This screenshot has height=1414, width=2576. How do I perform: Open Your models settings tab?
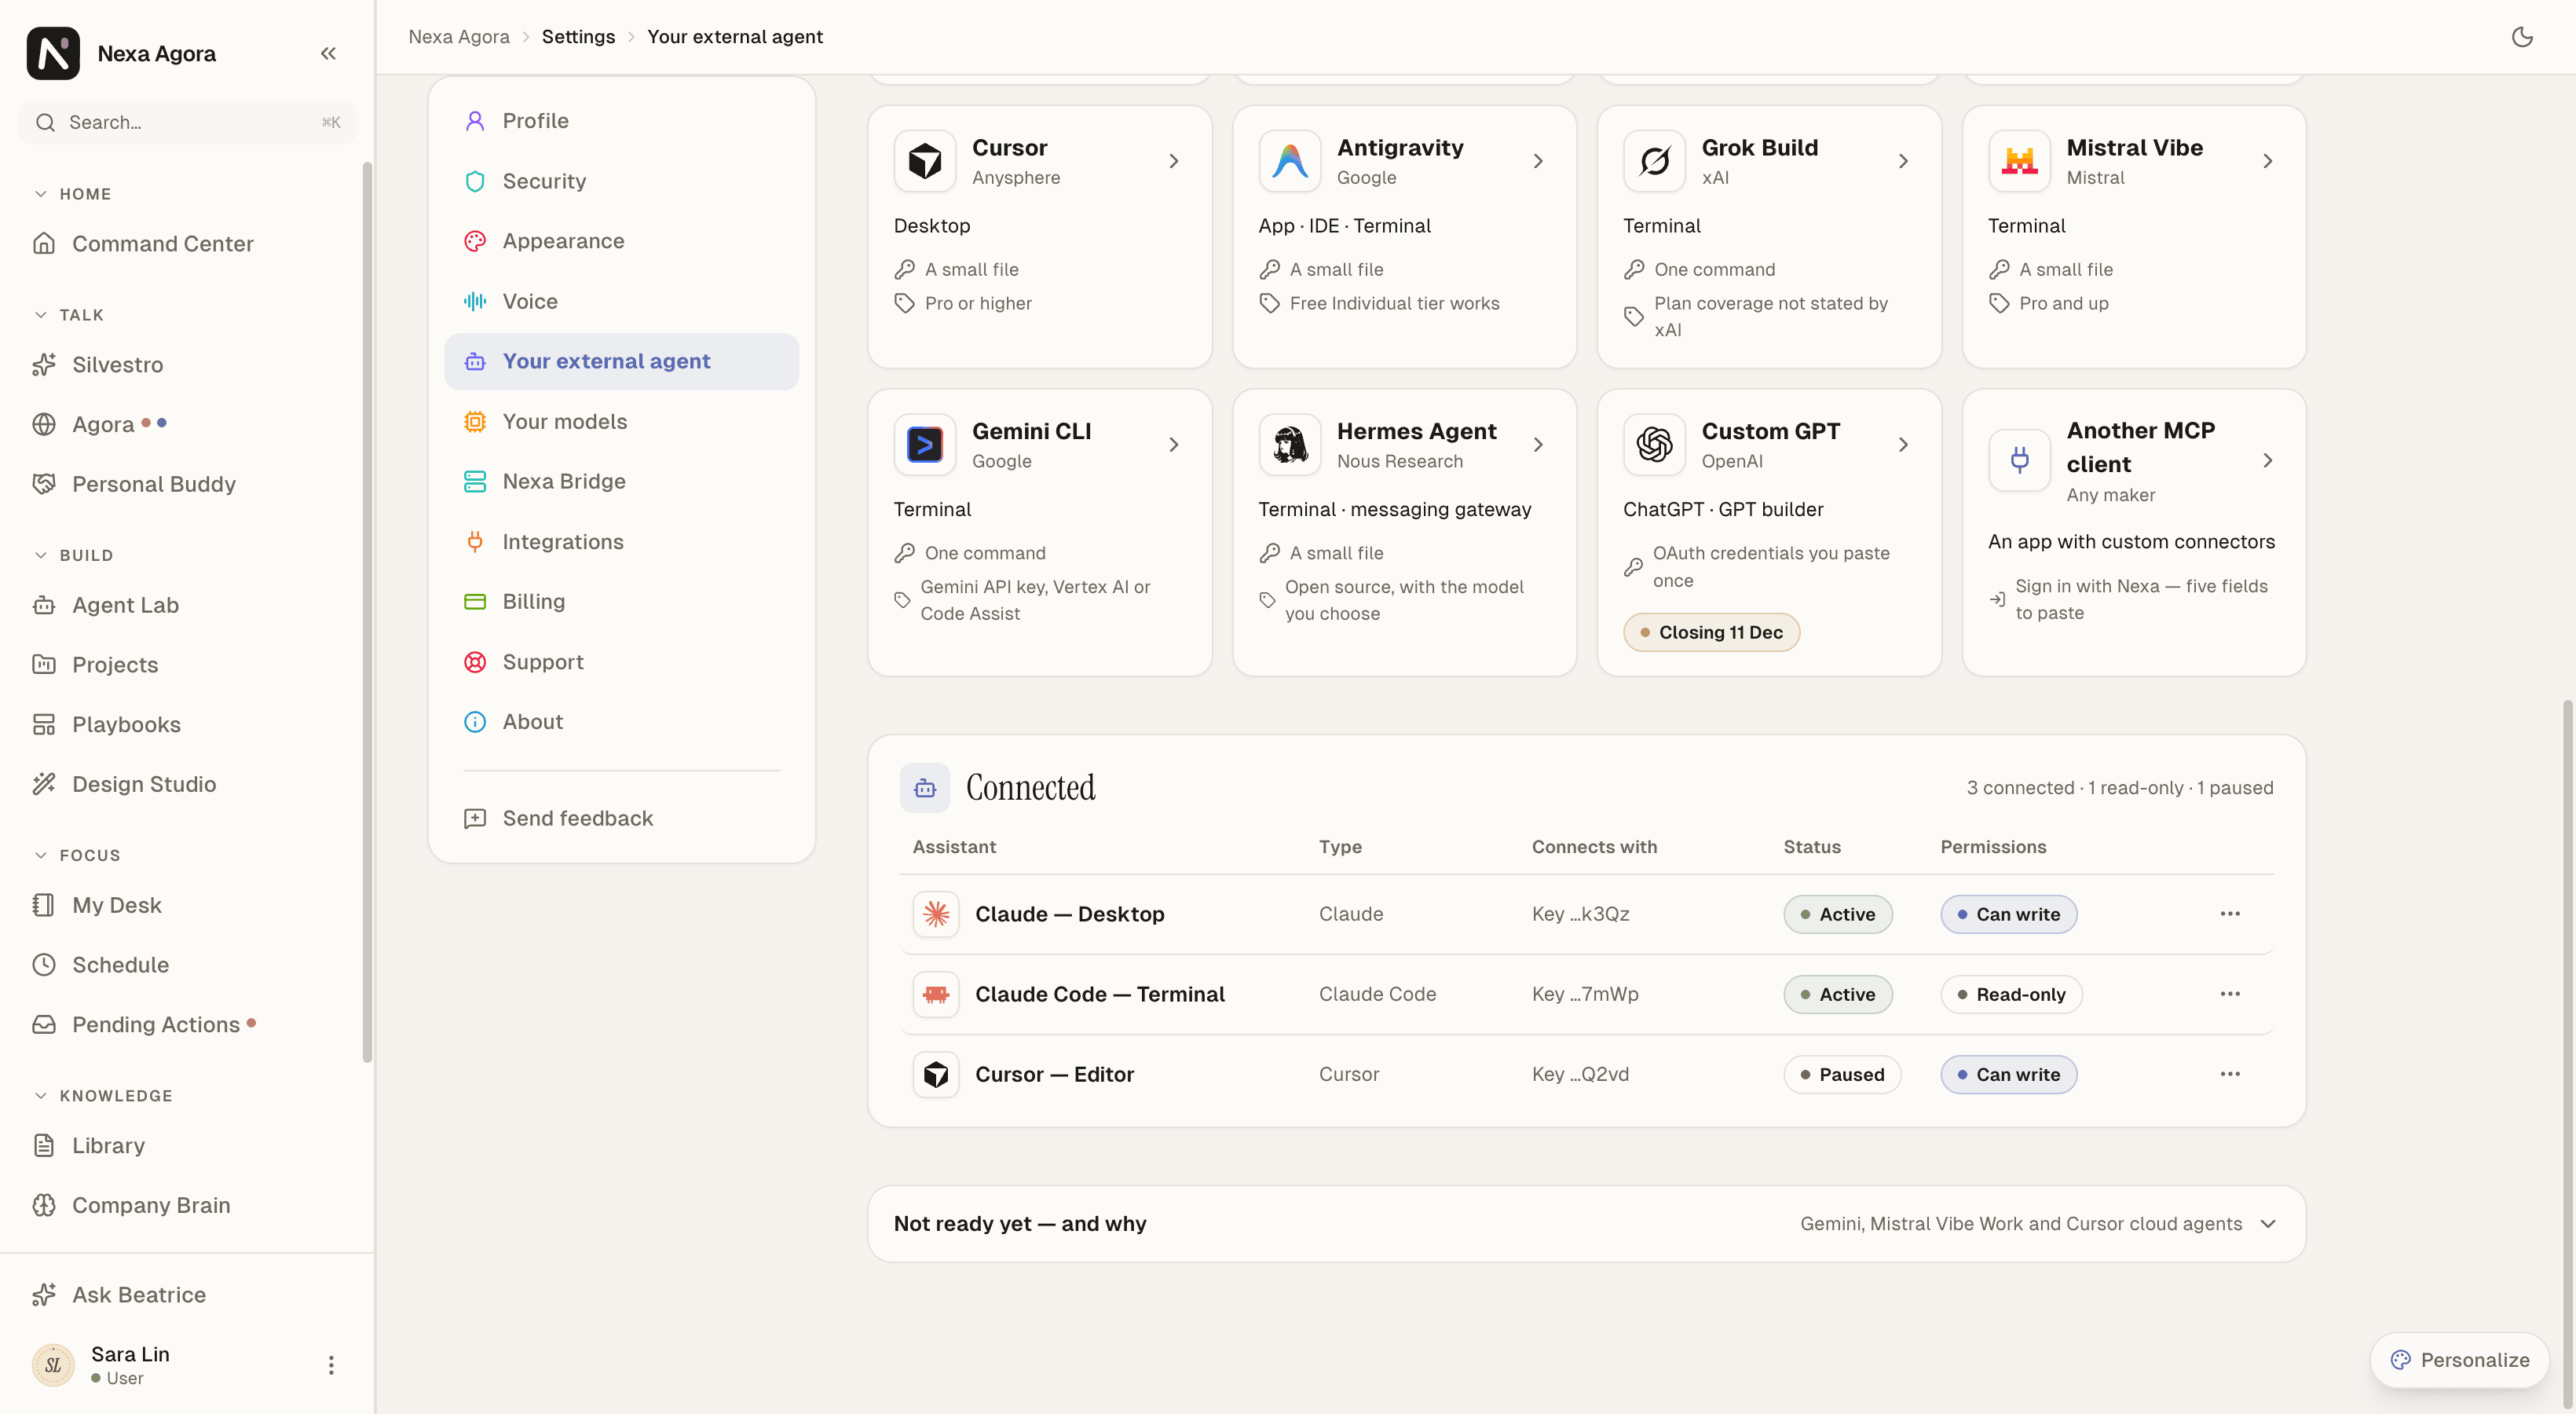coord(621,421)
